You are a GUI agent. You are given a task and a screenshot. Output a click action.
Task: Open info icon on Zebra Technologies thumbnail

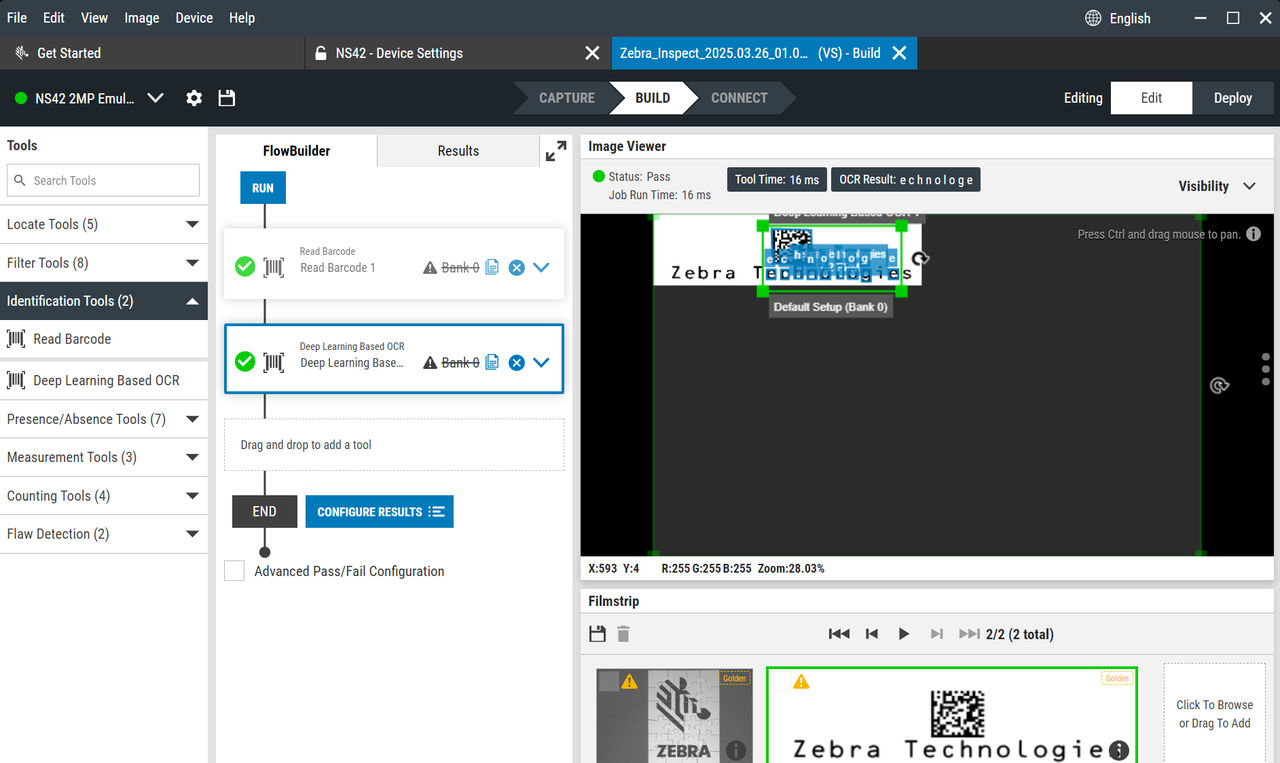(1119, 749)
